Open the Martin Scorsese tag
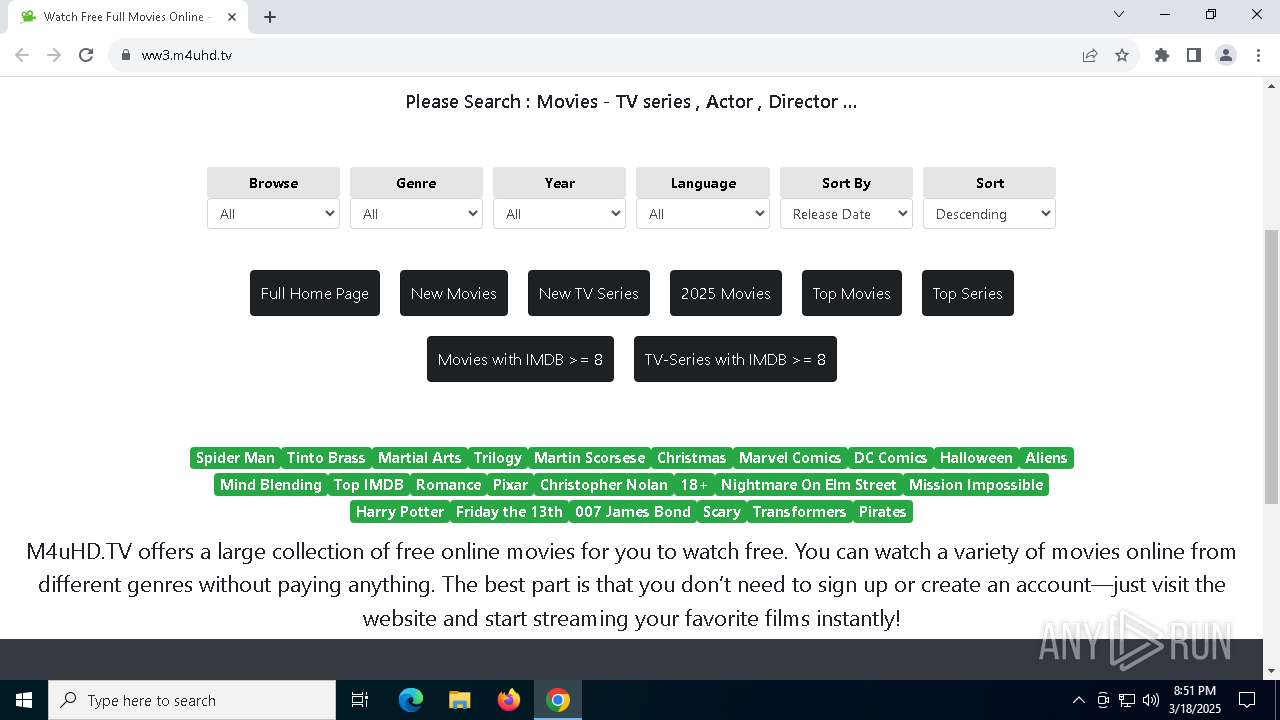This screenshot has height=720, width=1280. point(589,458)
